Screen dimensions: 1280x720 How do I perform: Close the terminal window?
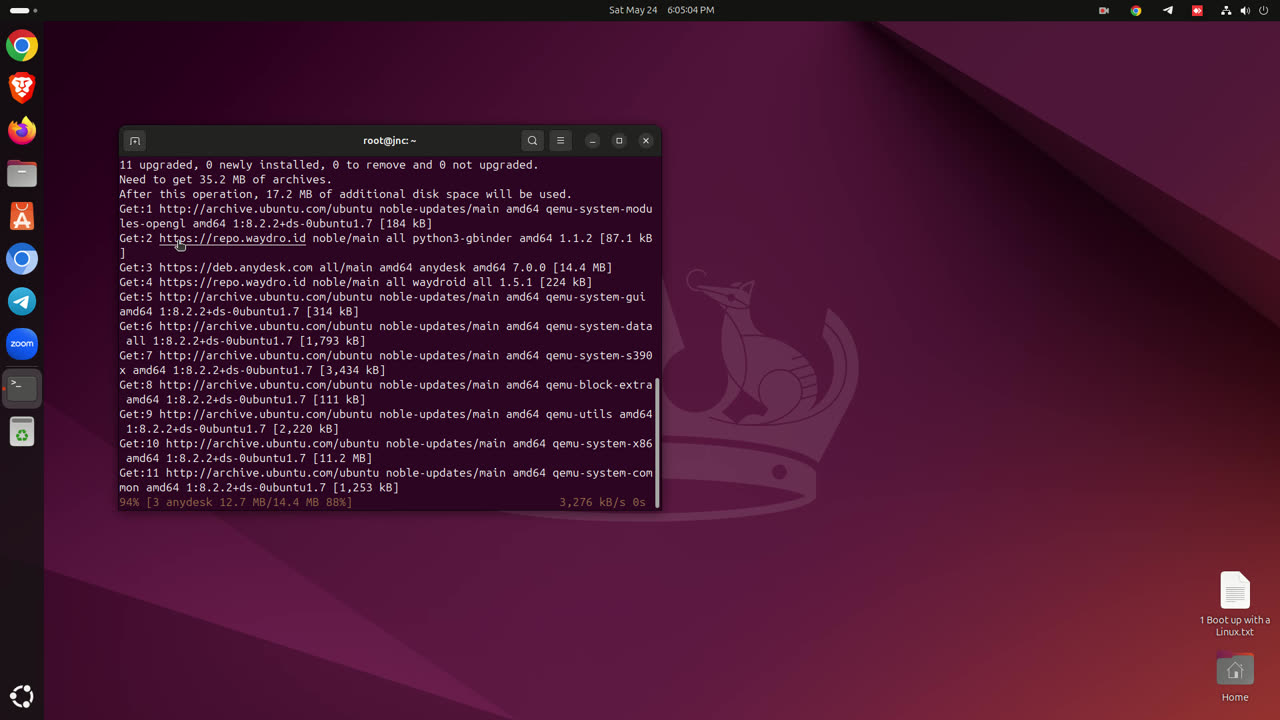coord(646,141)
